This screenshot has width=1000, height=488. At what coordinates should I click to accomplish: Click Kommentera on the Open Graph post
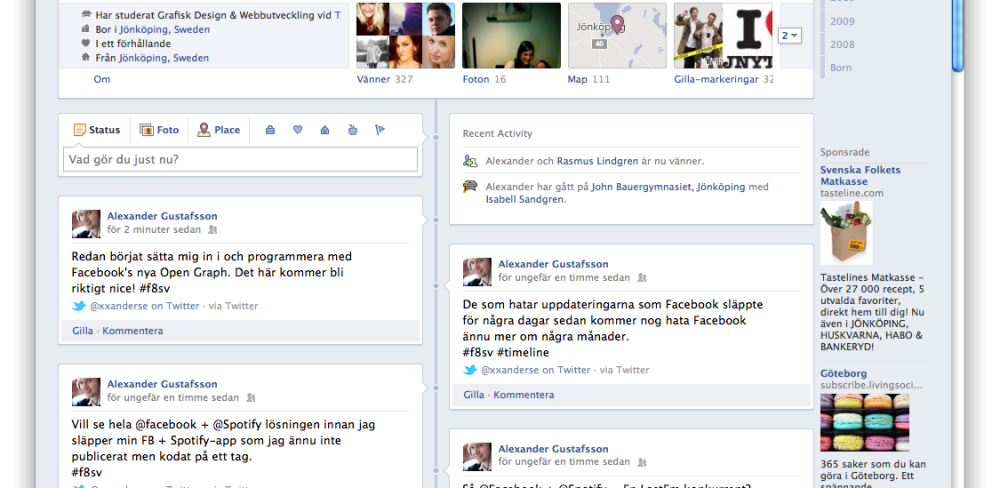click(x=133, y=330)
